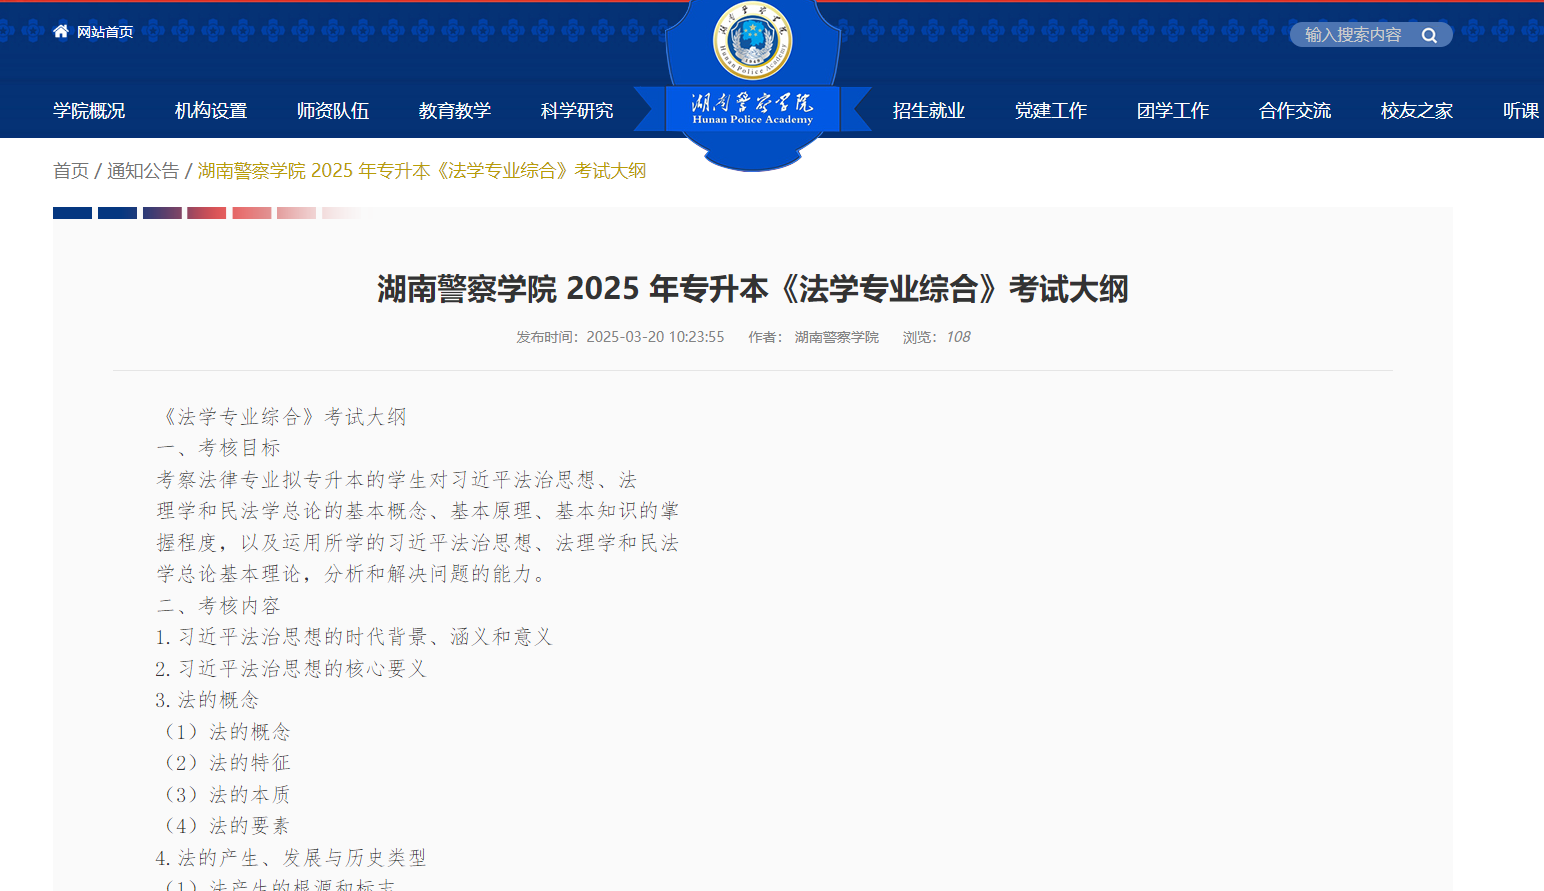Click item 2. 习近平法治思想的核心要义
Viewport: 1544px width, 891px height.
(x=291, y=669)
